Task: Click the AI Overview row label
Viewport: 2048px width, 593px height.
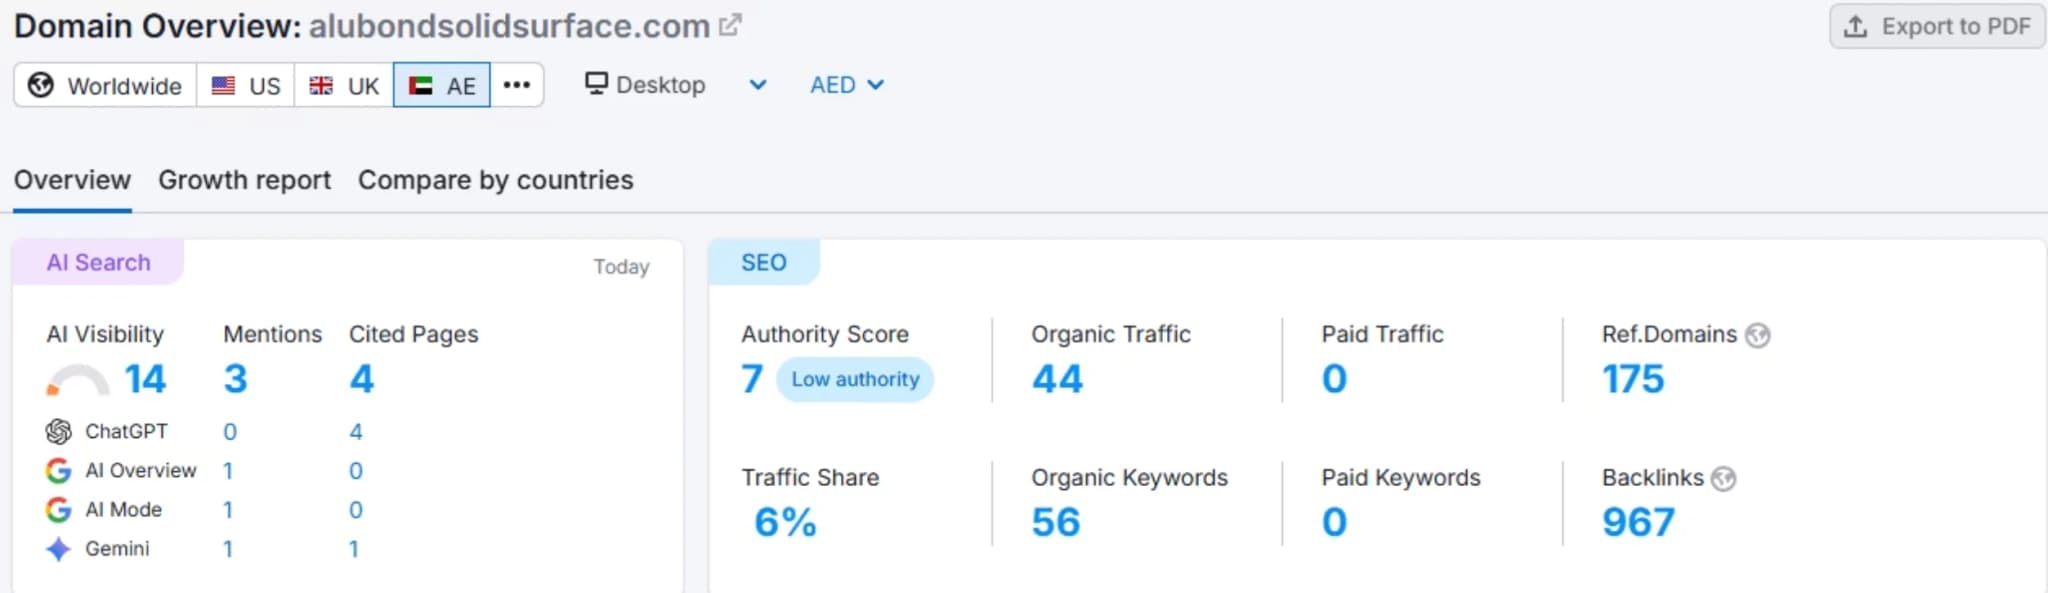Action: point(141,470)
